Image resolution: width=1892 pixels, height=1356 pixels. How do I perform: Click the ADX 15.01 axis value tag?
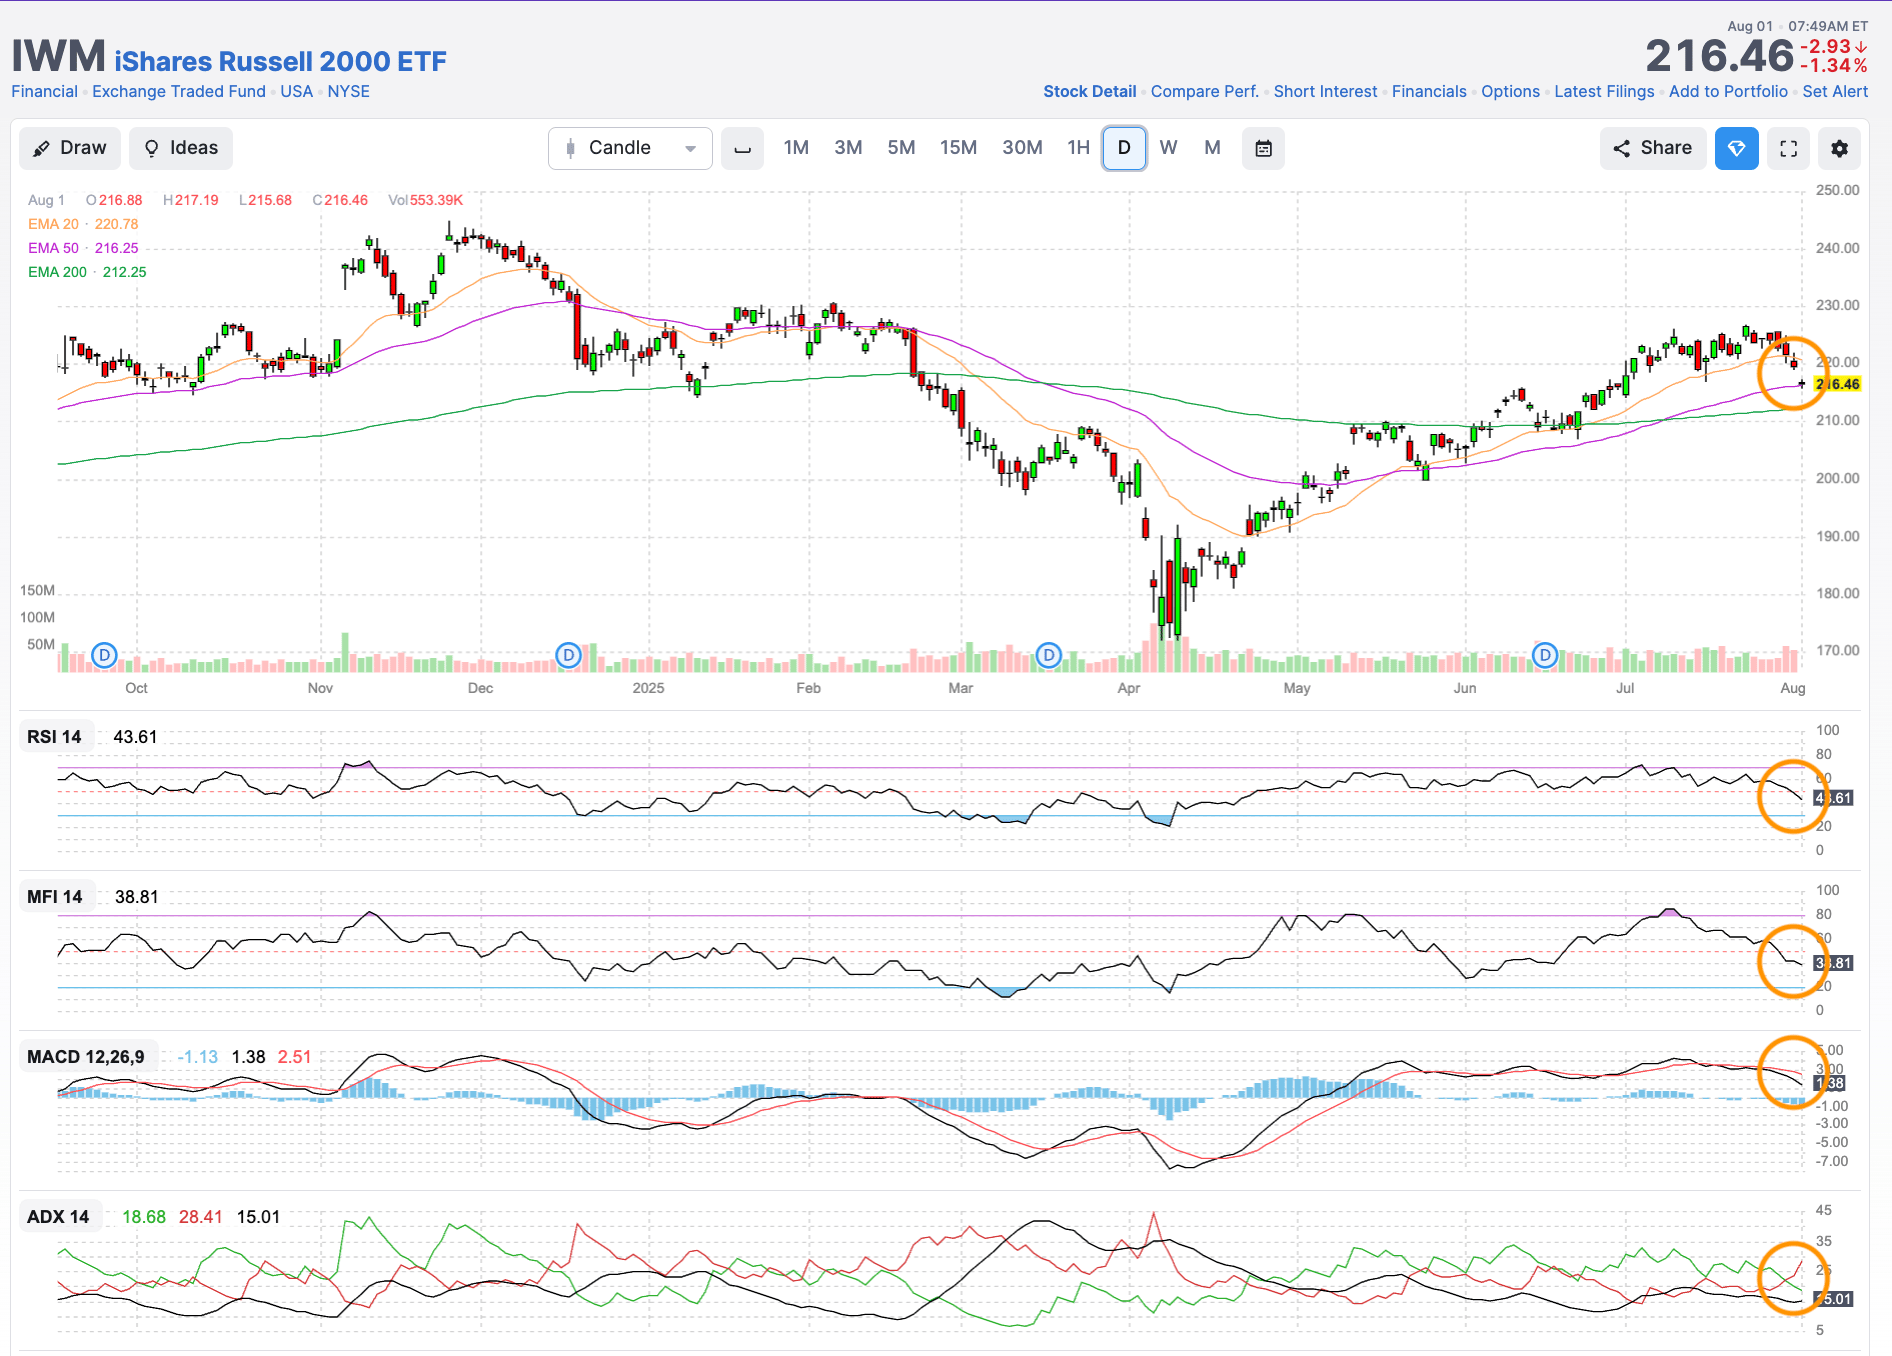[x=1834, y=1299]
